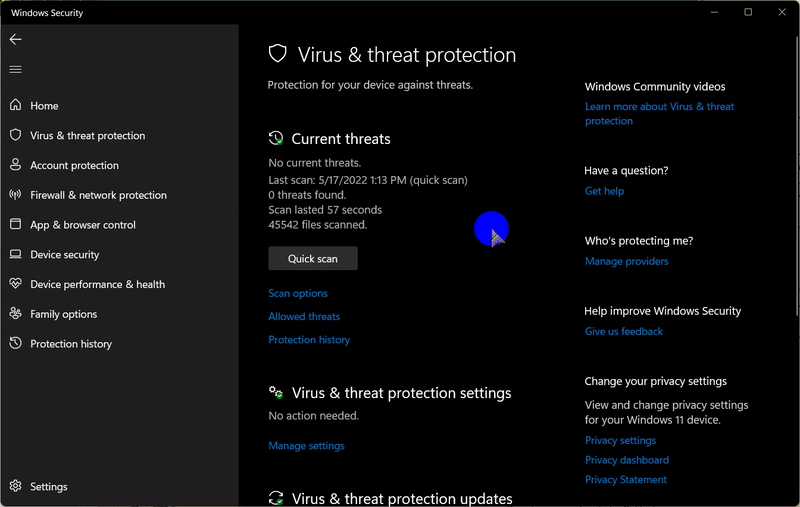
Task: Open Protection history link under Current threats
Action: 309,340
